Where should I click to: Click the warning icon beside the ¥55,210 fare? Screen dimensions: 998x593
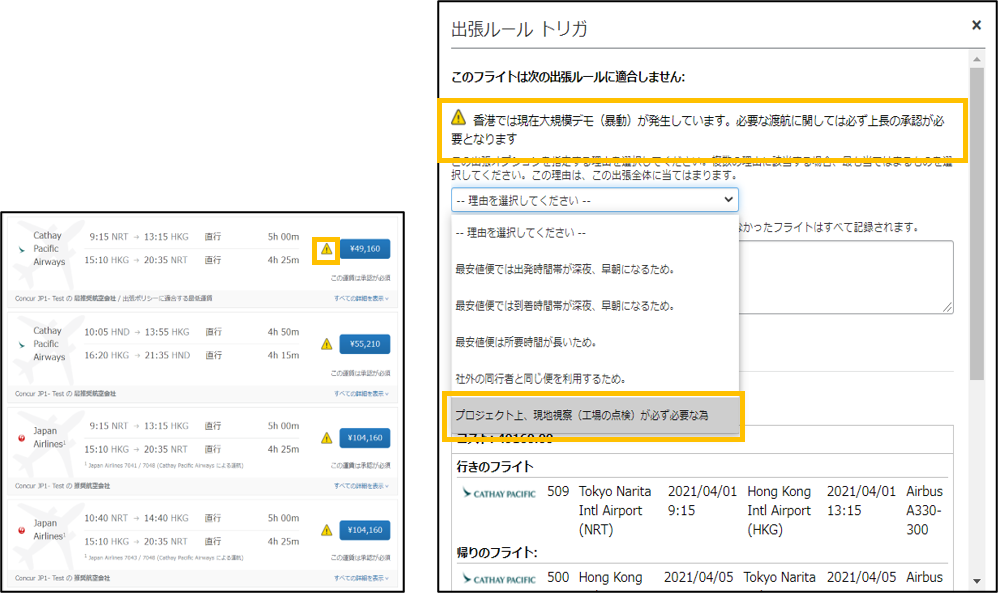point(327,344)
